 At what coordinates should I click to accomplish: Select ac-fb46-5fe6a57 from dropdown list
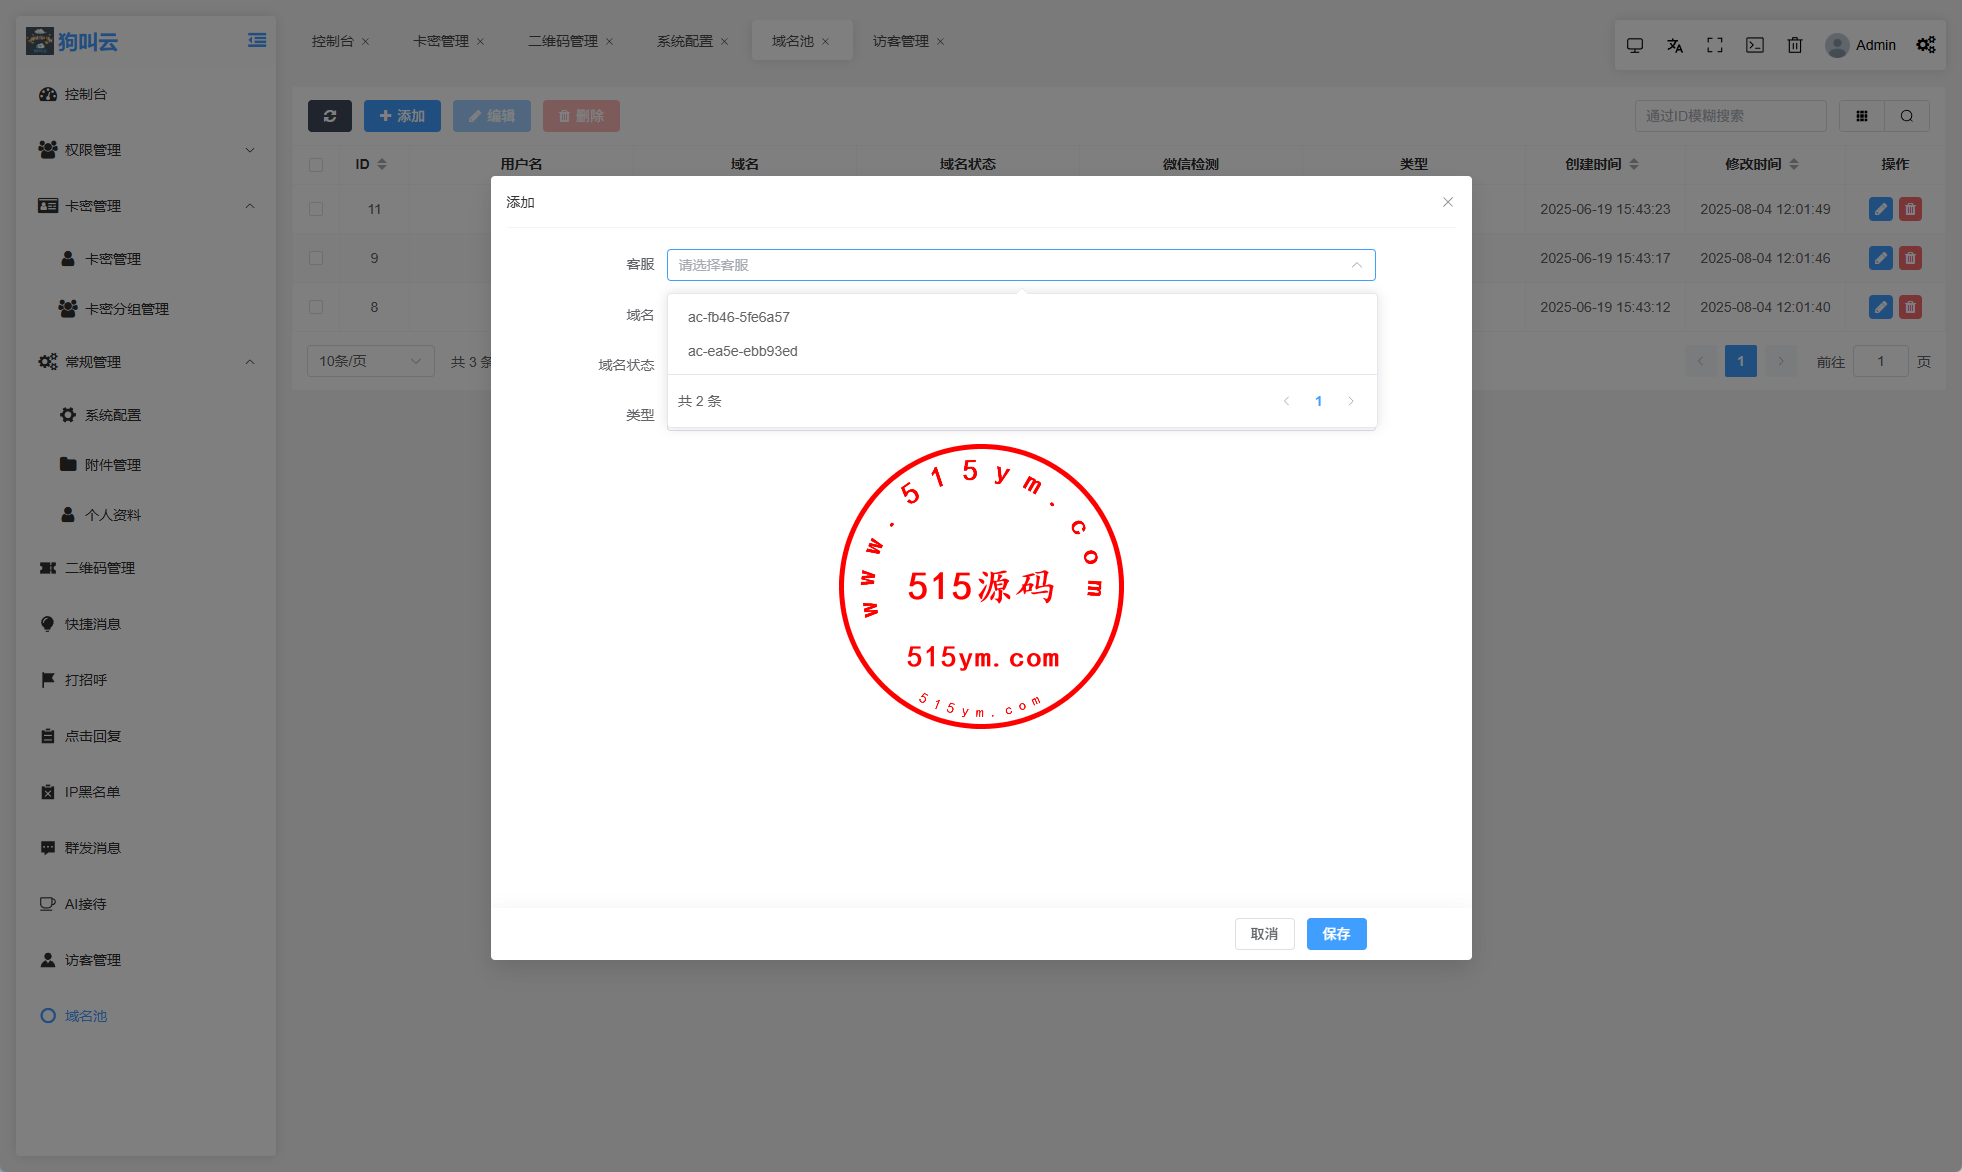tap(739, 317)
